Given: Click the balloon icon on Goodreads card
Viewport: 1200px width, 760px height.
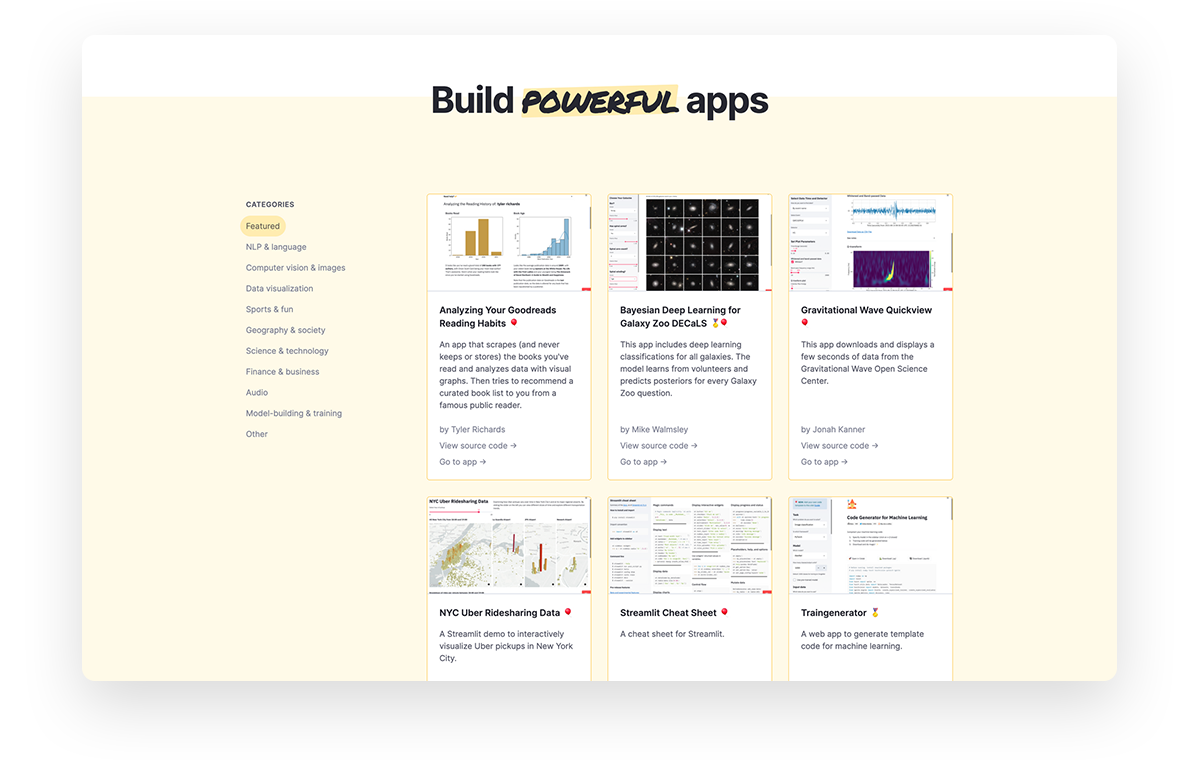Looking at the screenshot, I should tap(514, 324).
